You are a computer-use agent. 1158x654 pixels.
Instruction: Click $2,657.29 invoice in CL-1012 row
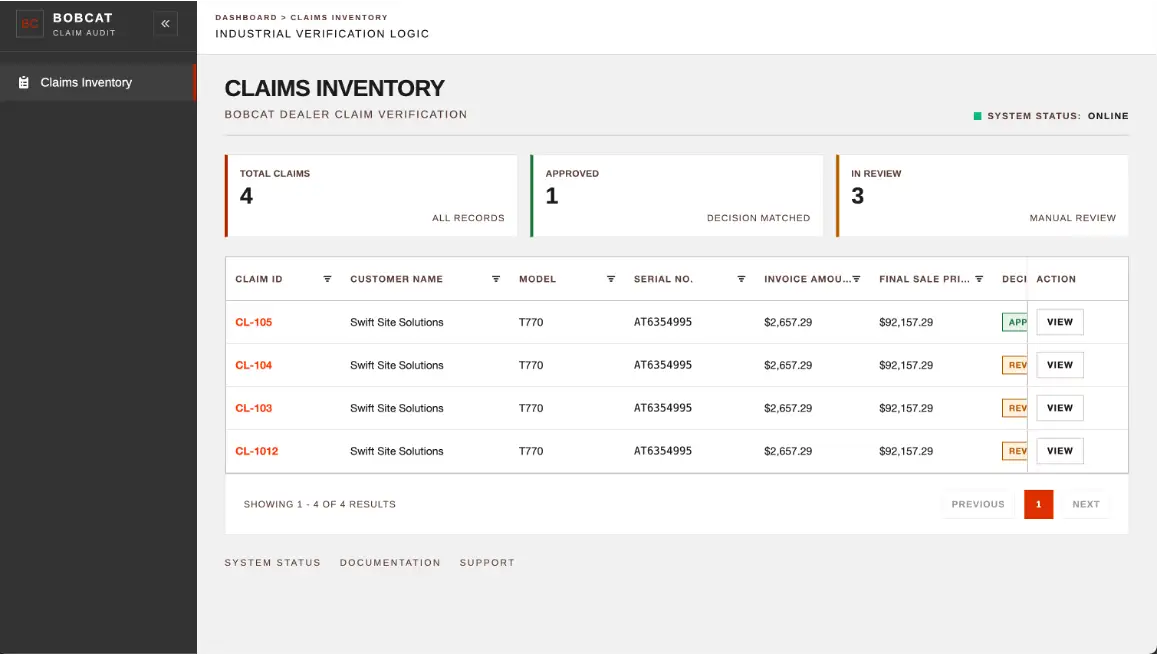click(x=788, y=451)
